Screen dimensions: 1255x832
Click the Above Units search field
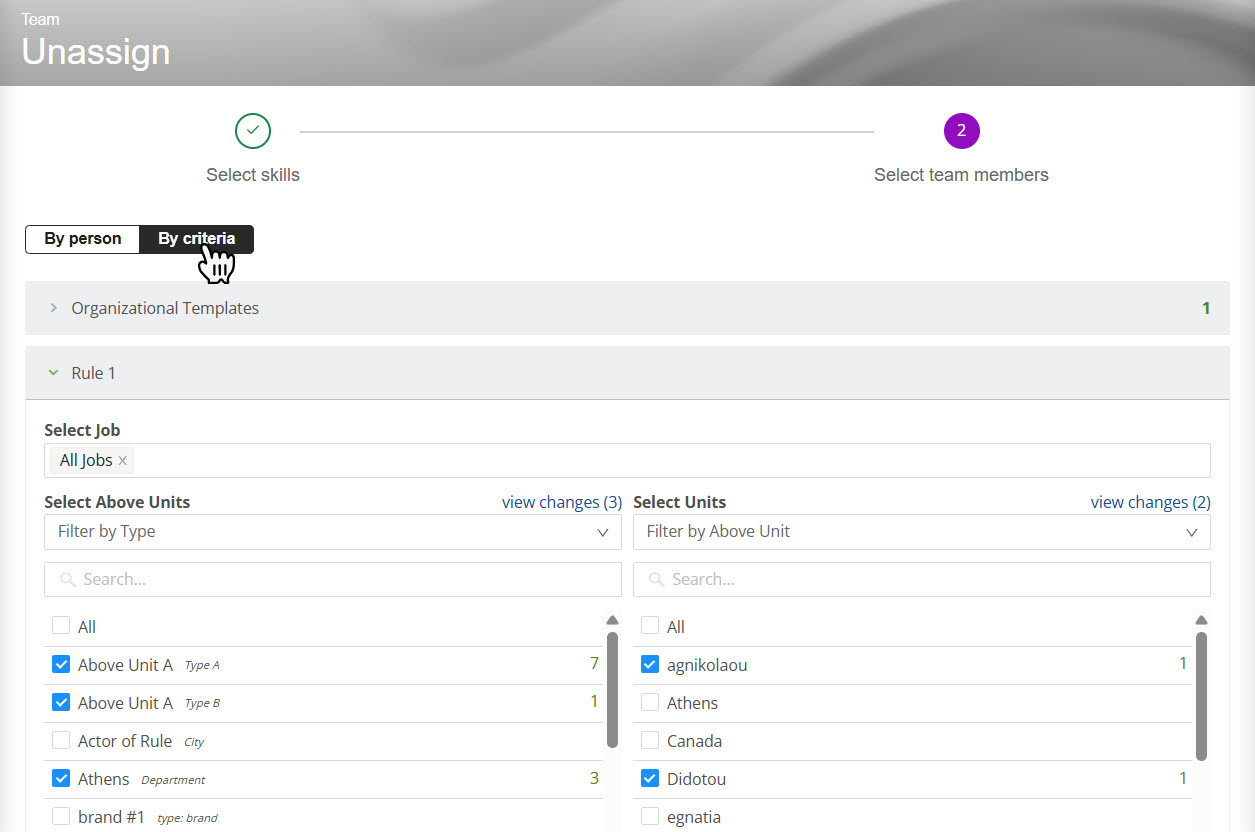332,580
